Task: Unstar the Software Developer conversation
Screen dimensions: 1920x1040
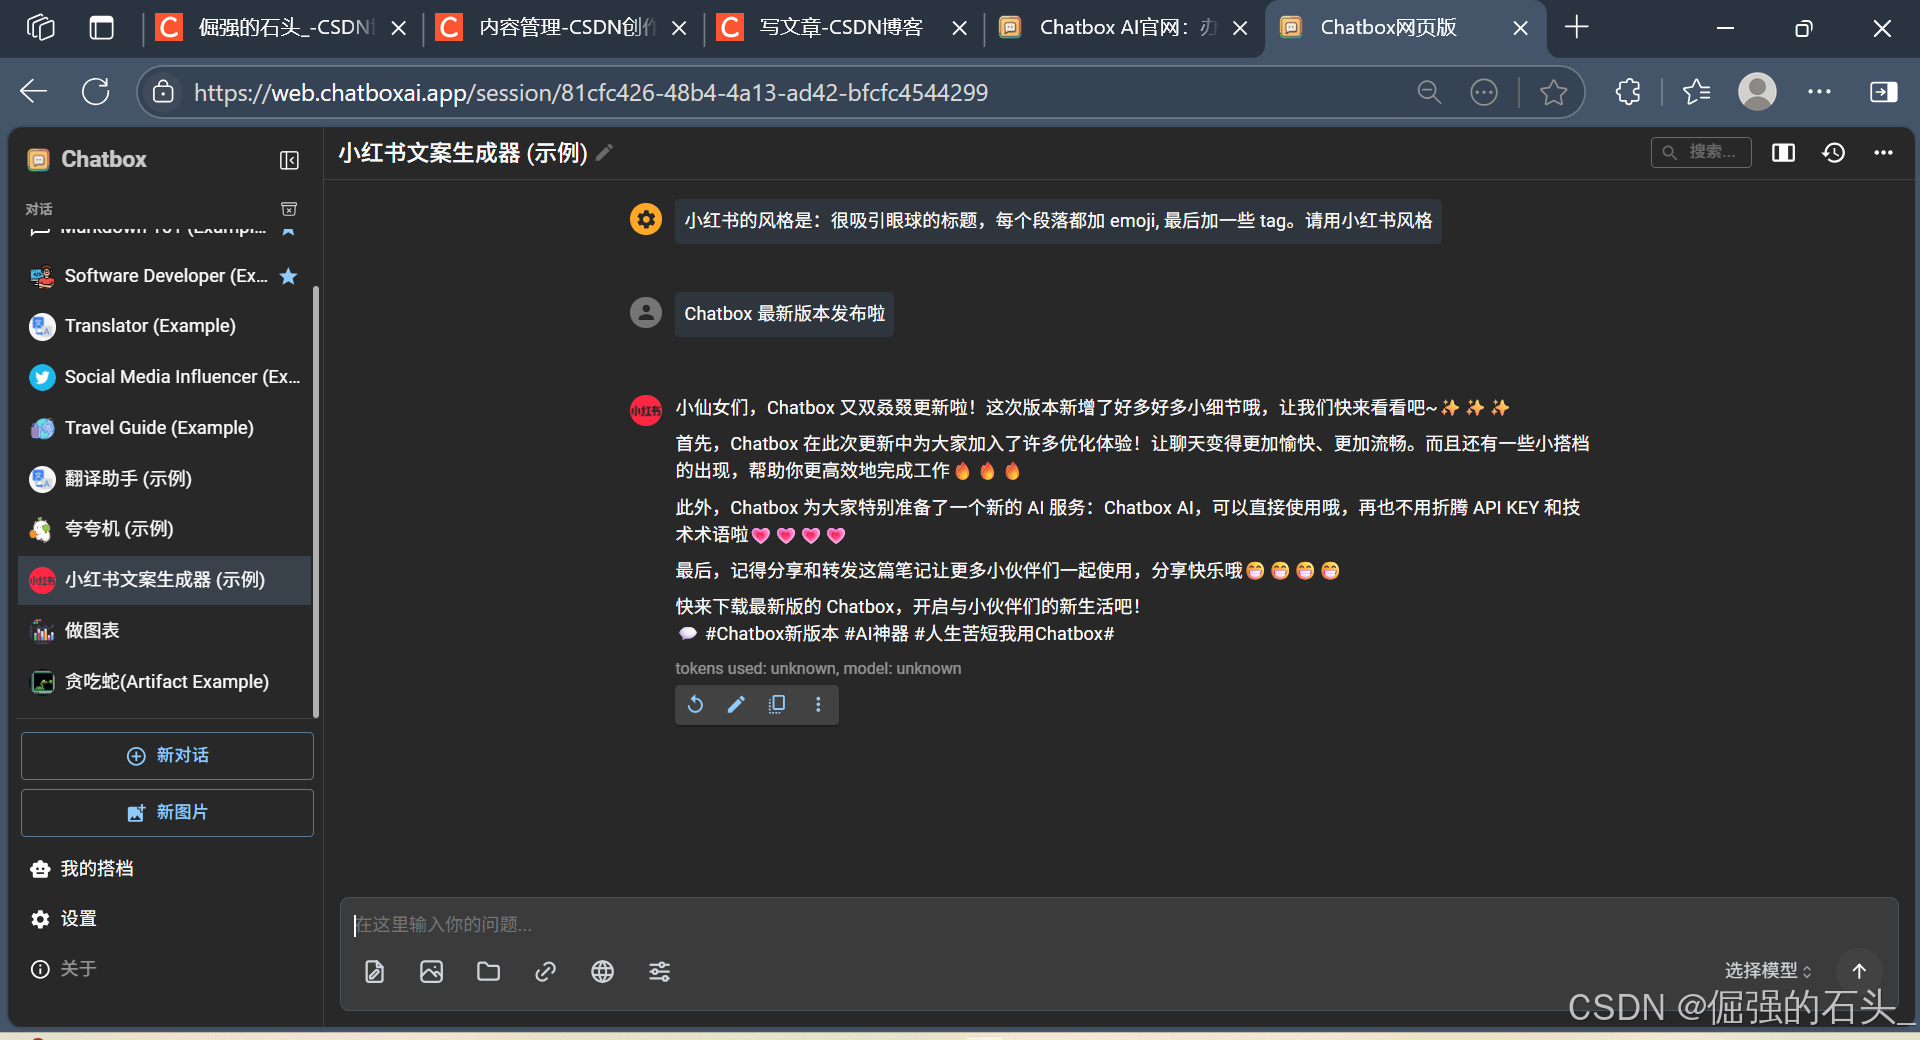Action: click(288, 276)
